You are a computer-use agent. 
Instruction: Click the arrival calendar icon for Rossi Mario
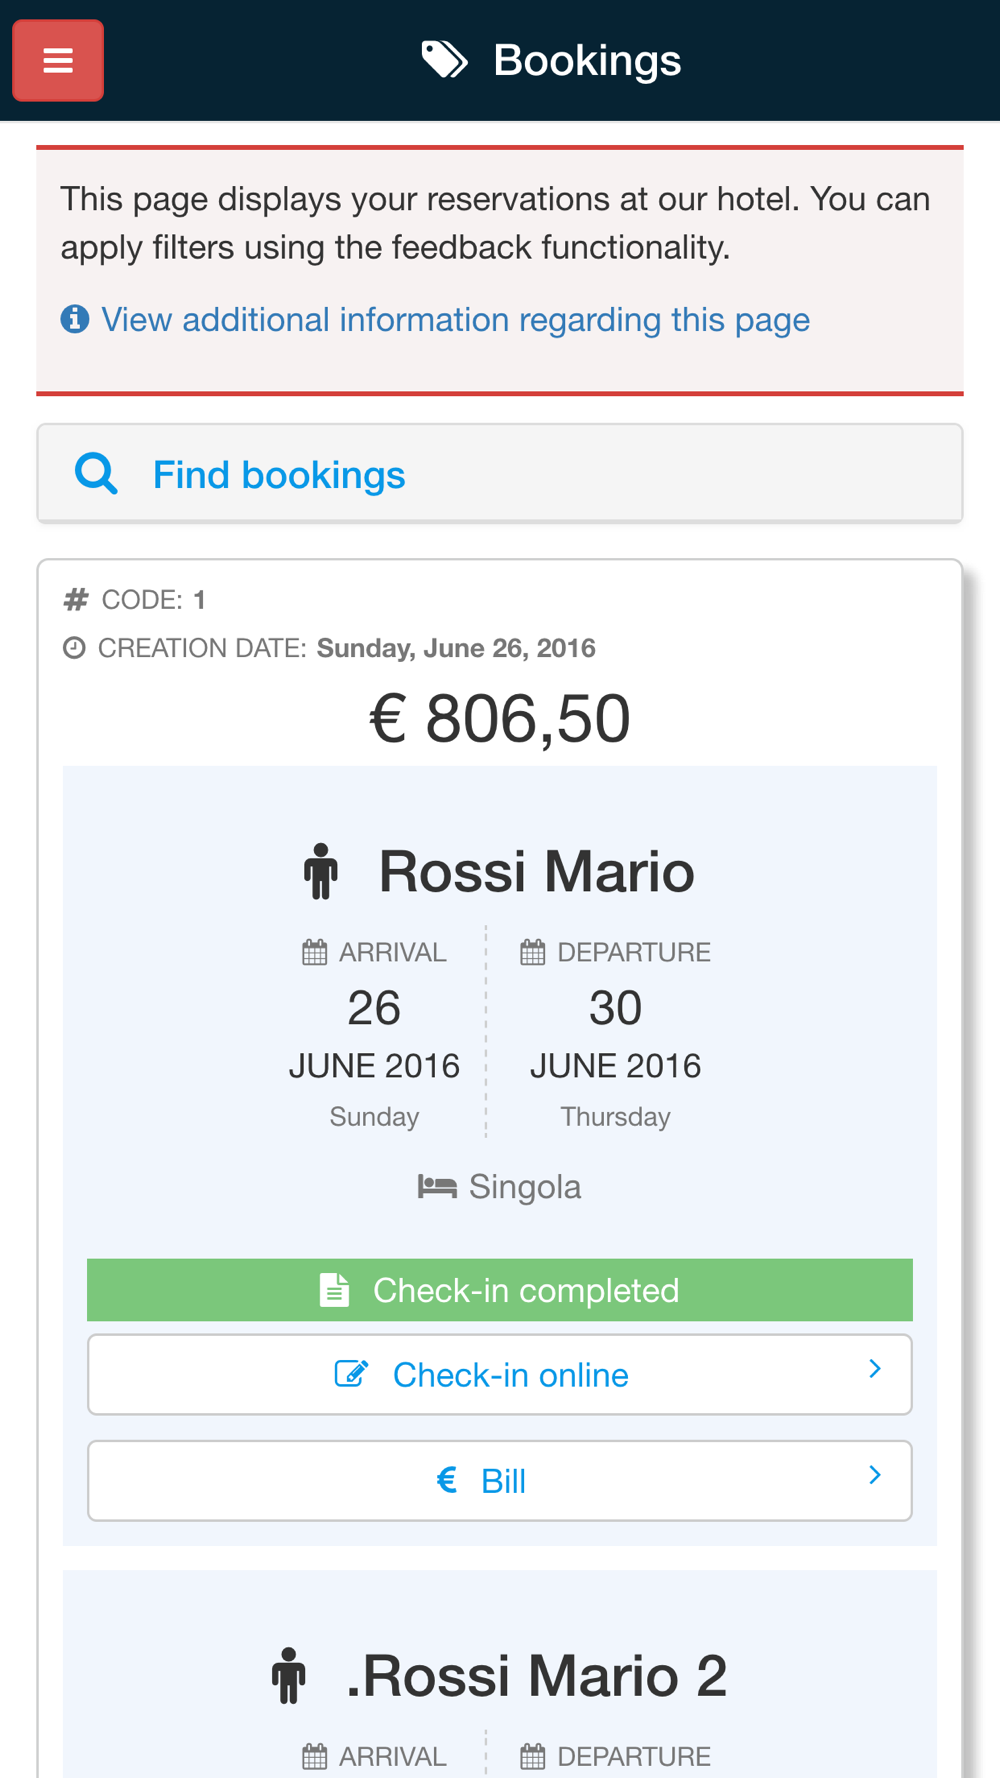coord(314,952)
